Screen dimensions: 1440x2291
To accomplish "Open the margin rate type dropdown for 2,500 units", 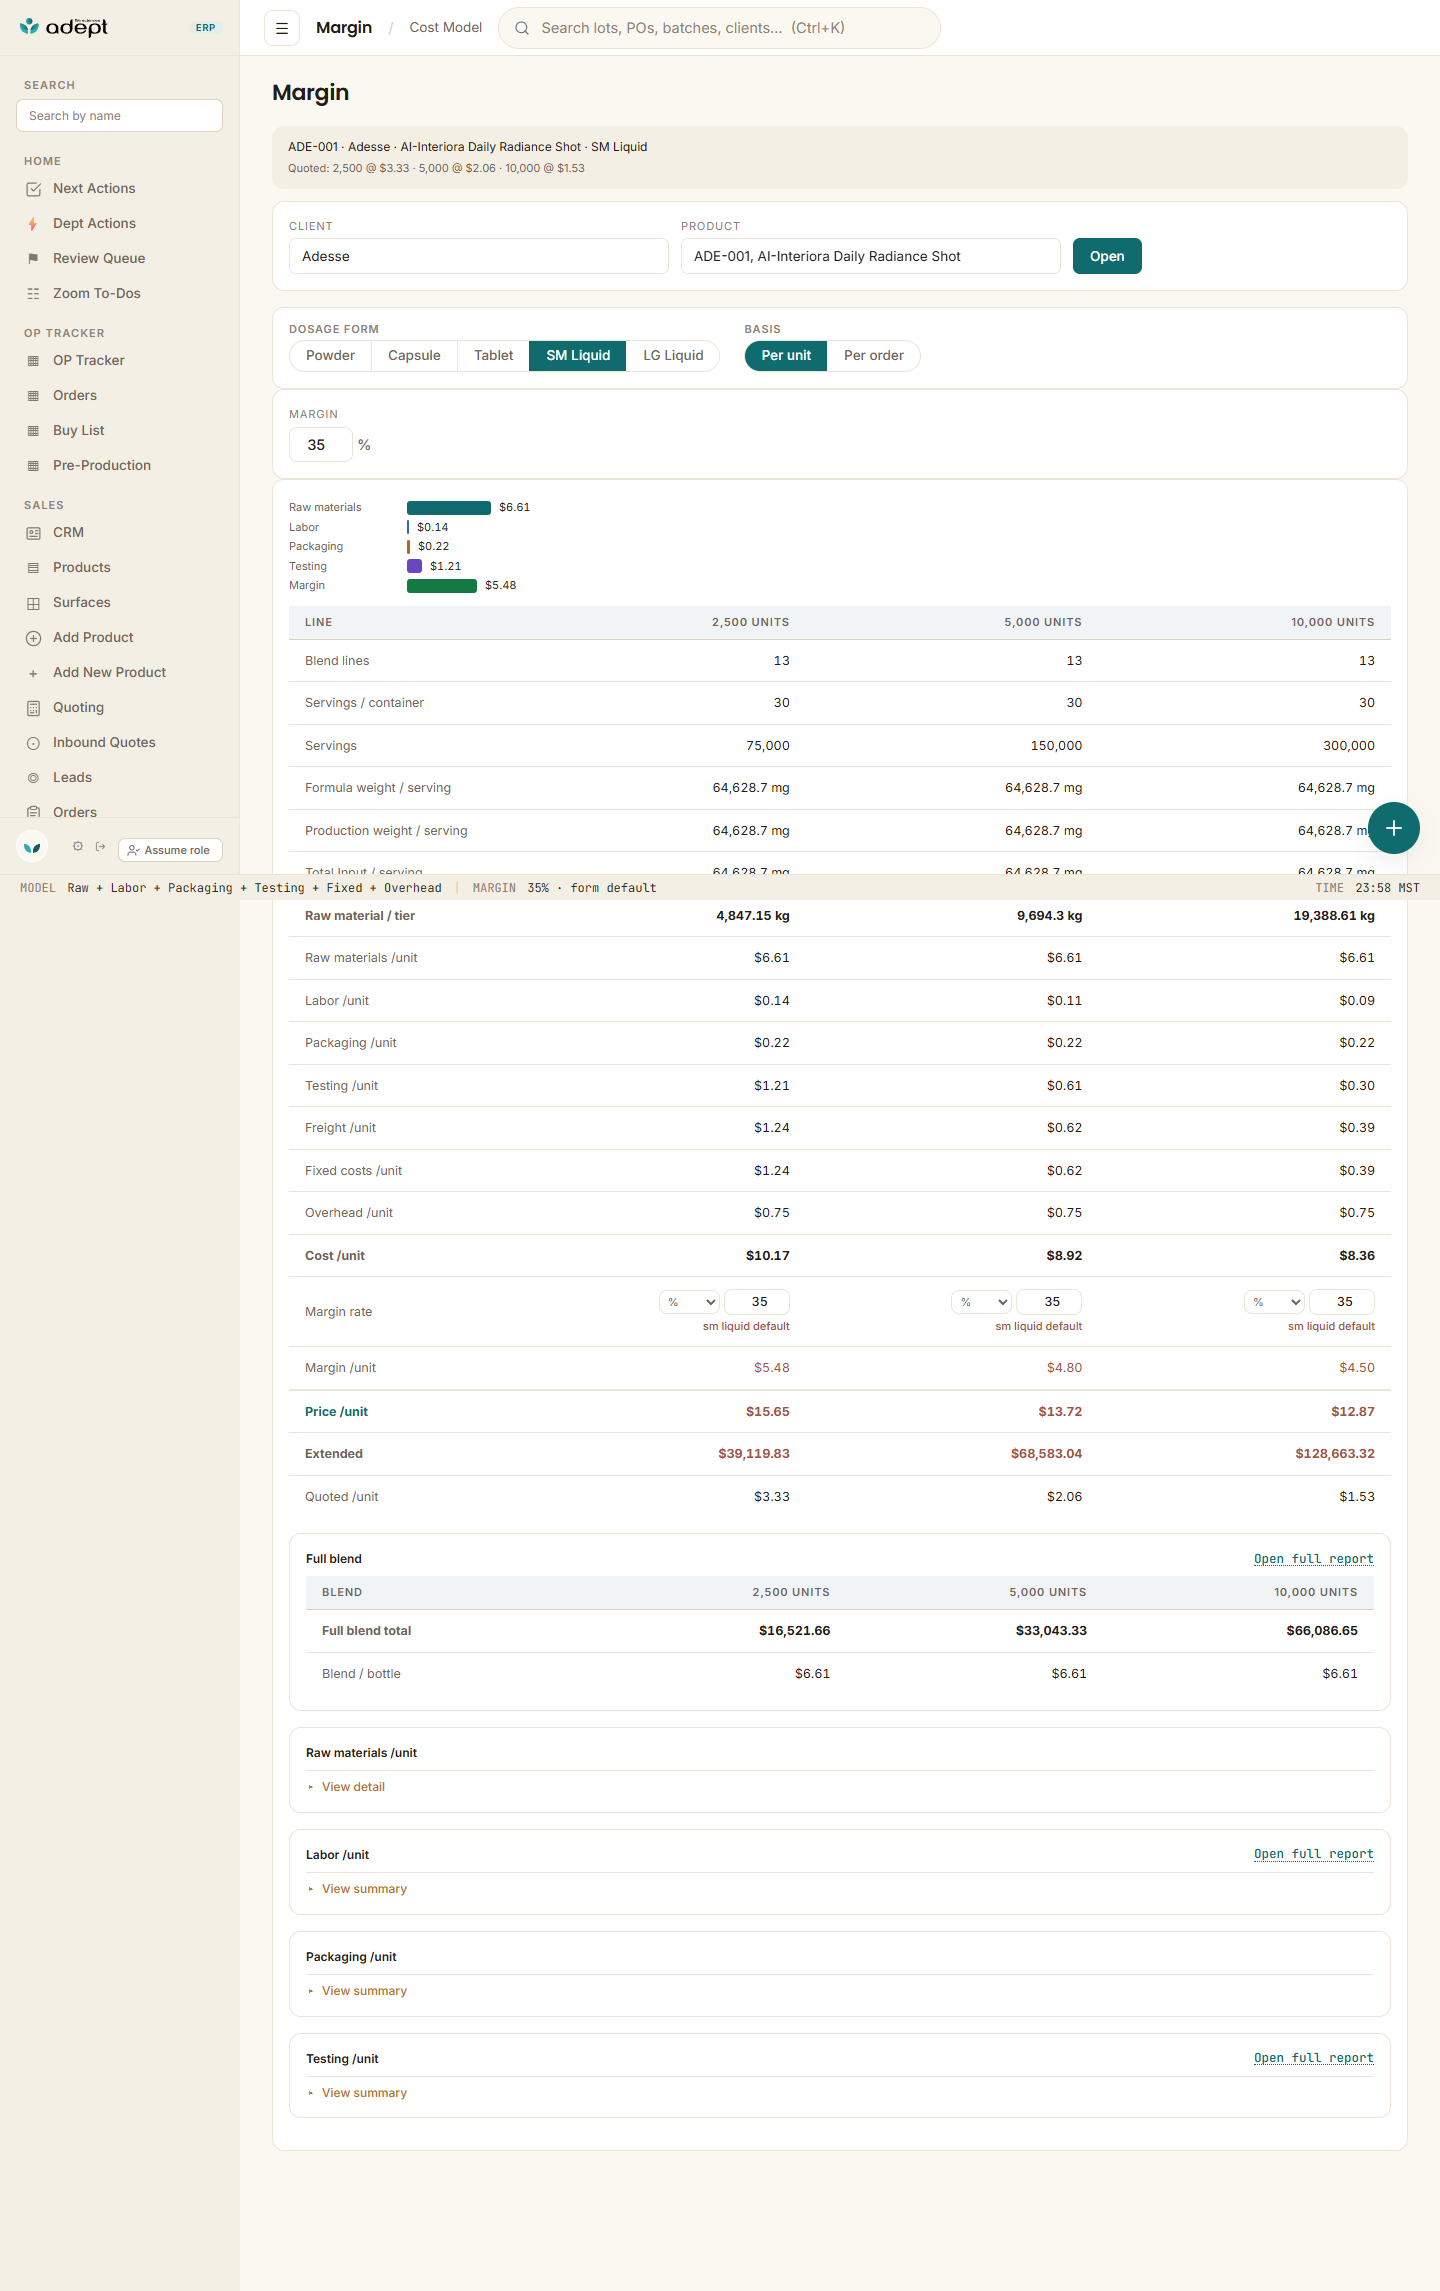I will point(690,1302).
